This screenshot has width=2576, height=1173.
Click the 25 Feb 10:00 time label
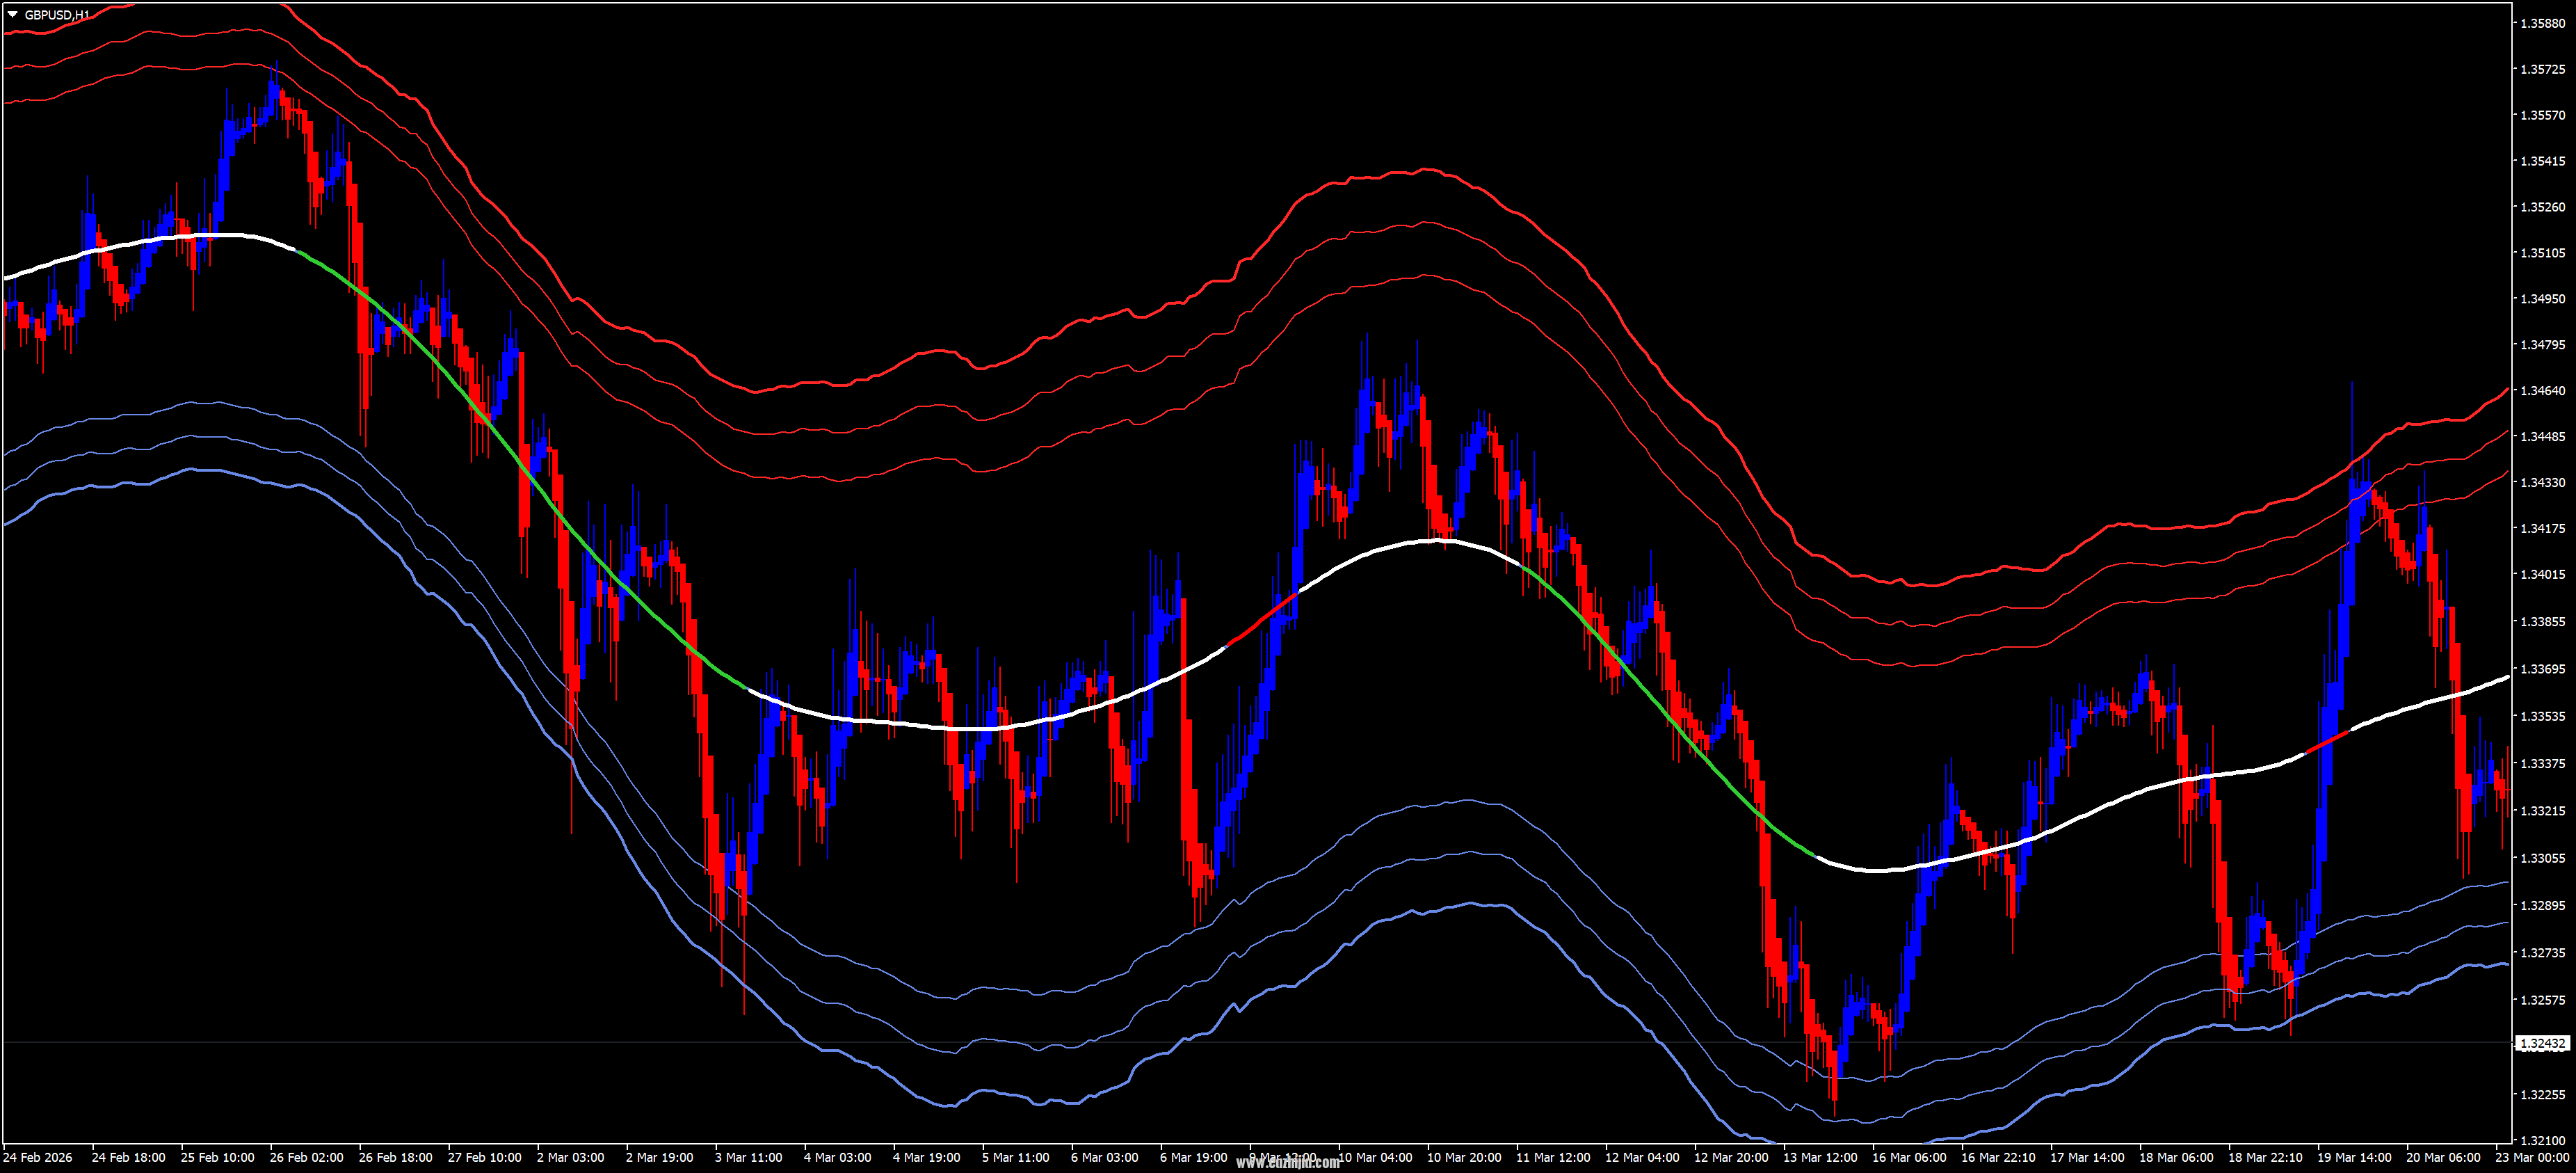pos(218,1157)
